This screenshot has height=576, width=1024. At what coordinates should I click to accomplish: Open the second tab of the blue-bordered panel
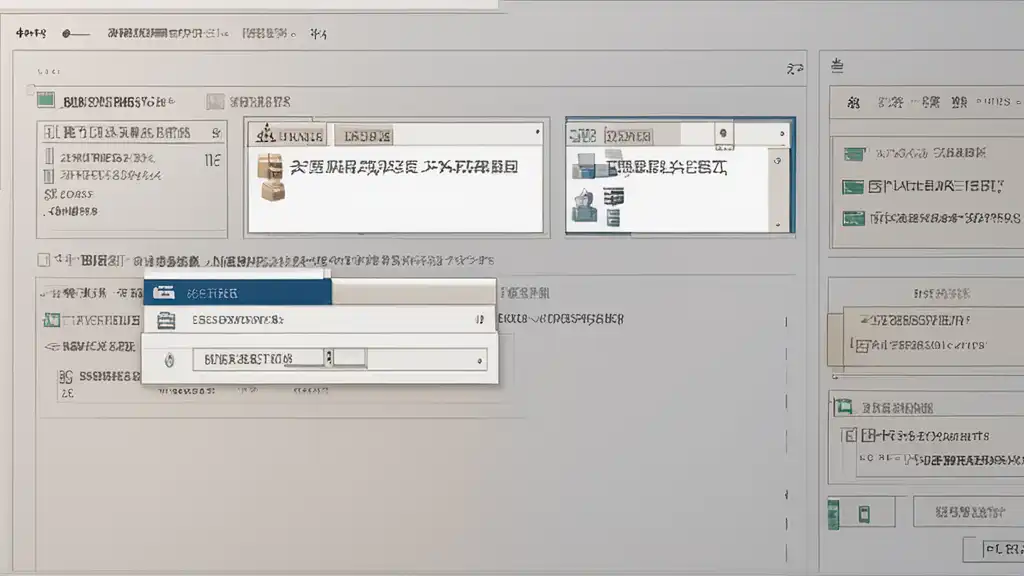click(x=628, y=136)
